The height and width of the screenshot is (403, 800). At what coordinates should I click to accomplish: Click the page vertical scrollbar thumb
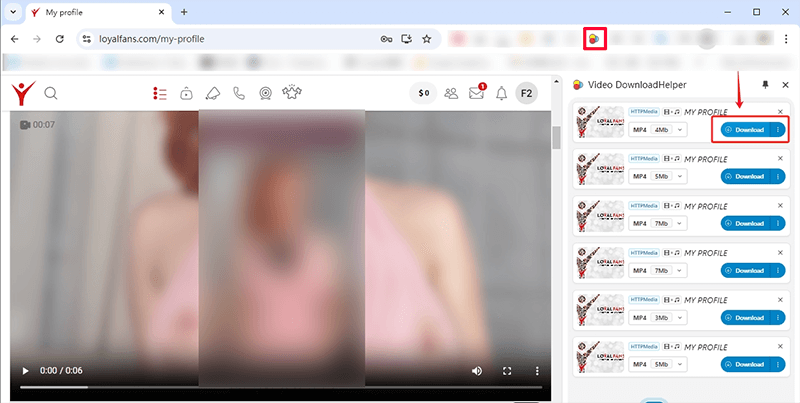click(x=557, y=137)
